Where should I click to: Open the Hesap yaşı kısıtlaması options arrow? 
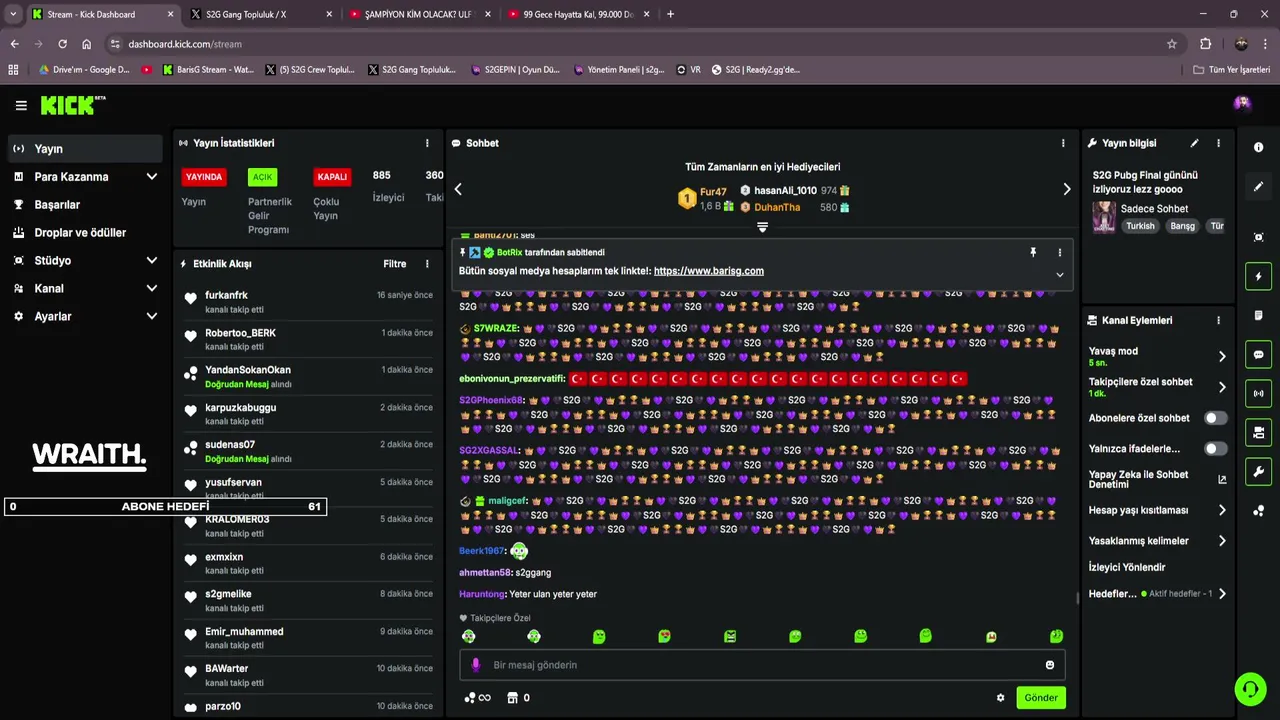(1222, 510)
